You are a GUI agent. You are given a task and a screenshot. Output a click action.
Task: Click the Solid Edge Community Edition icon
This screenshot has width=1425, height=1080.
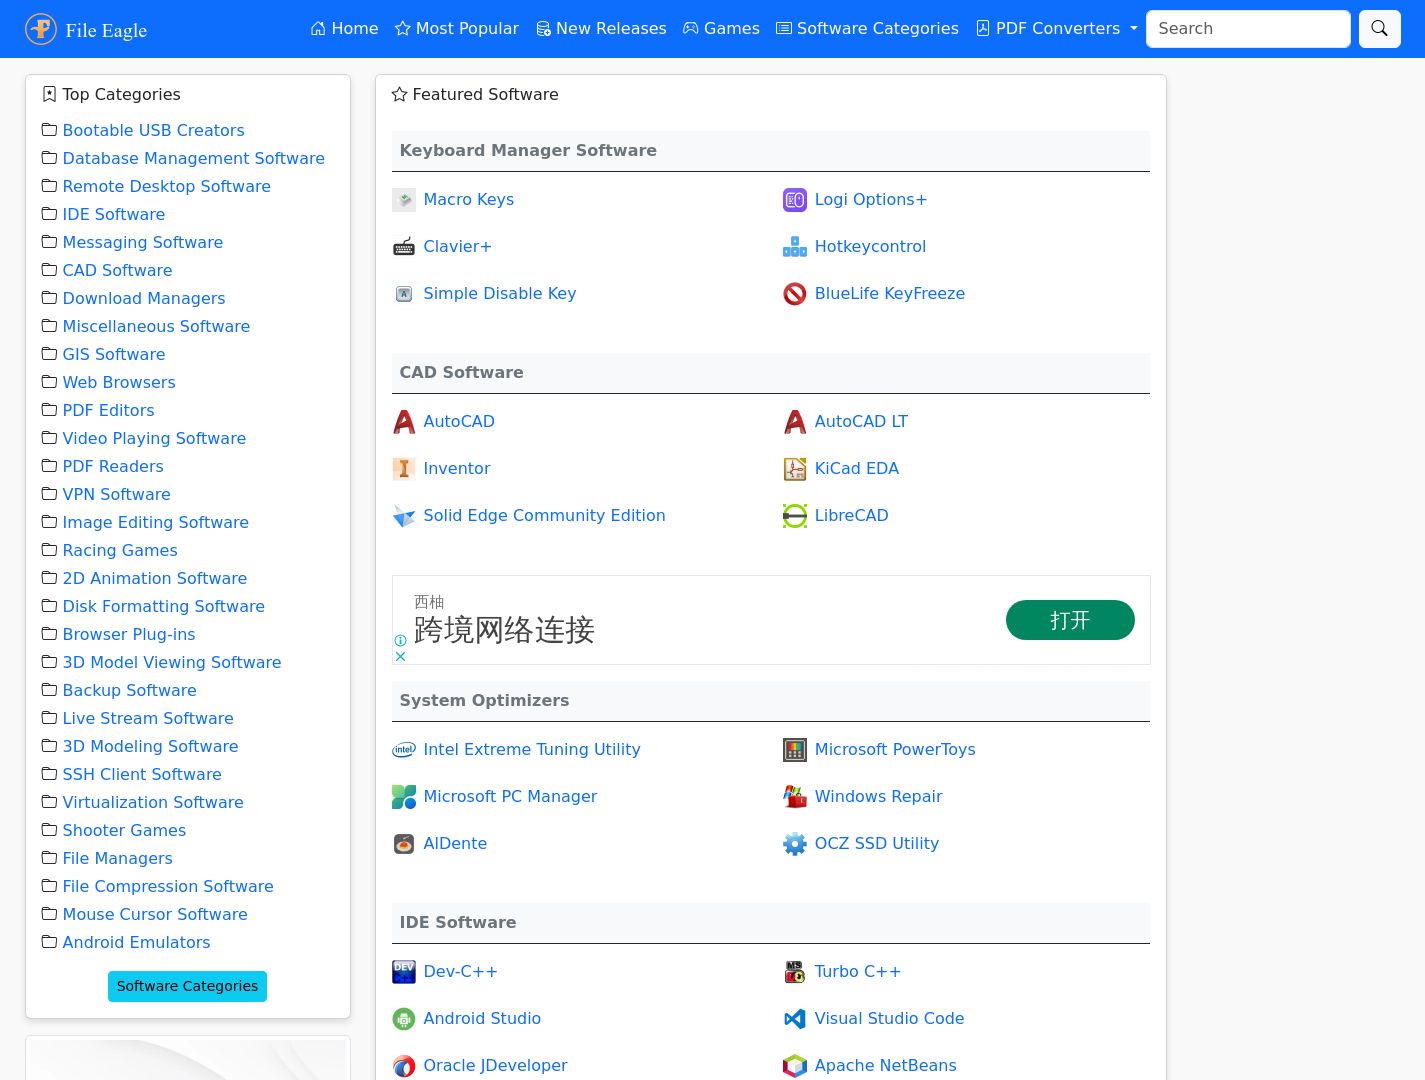[x=404, y=516]
